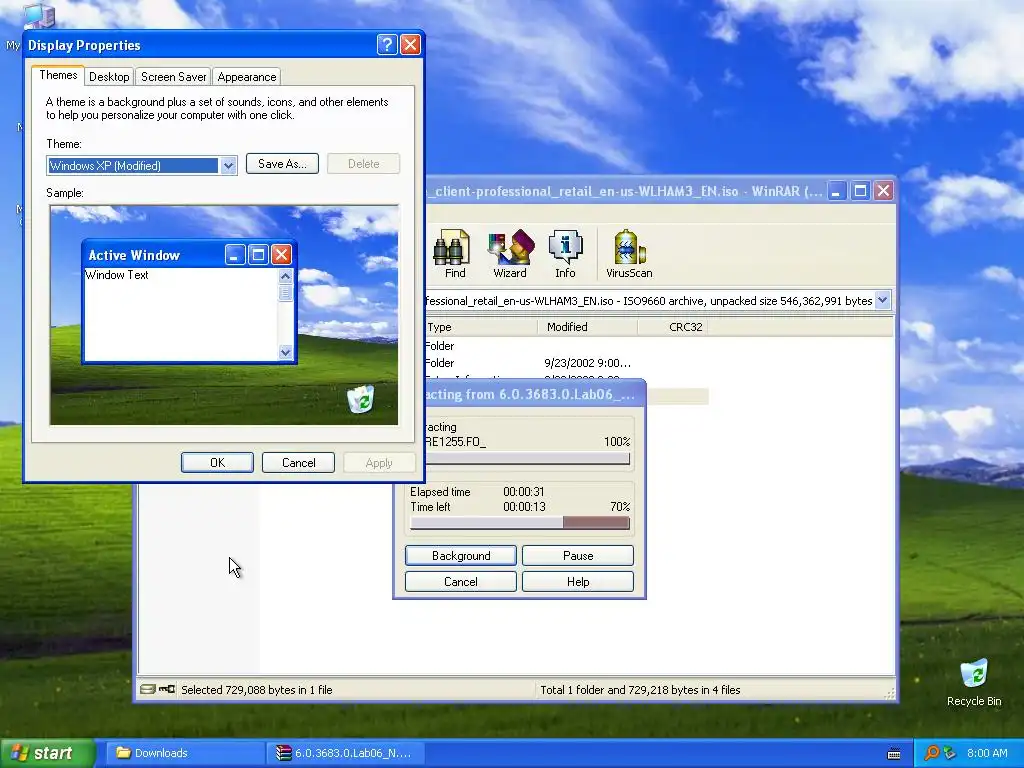Click the key password icon in WinRAR status bar

(167, 689)
